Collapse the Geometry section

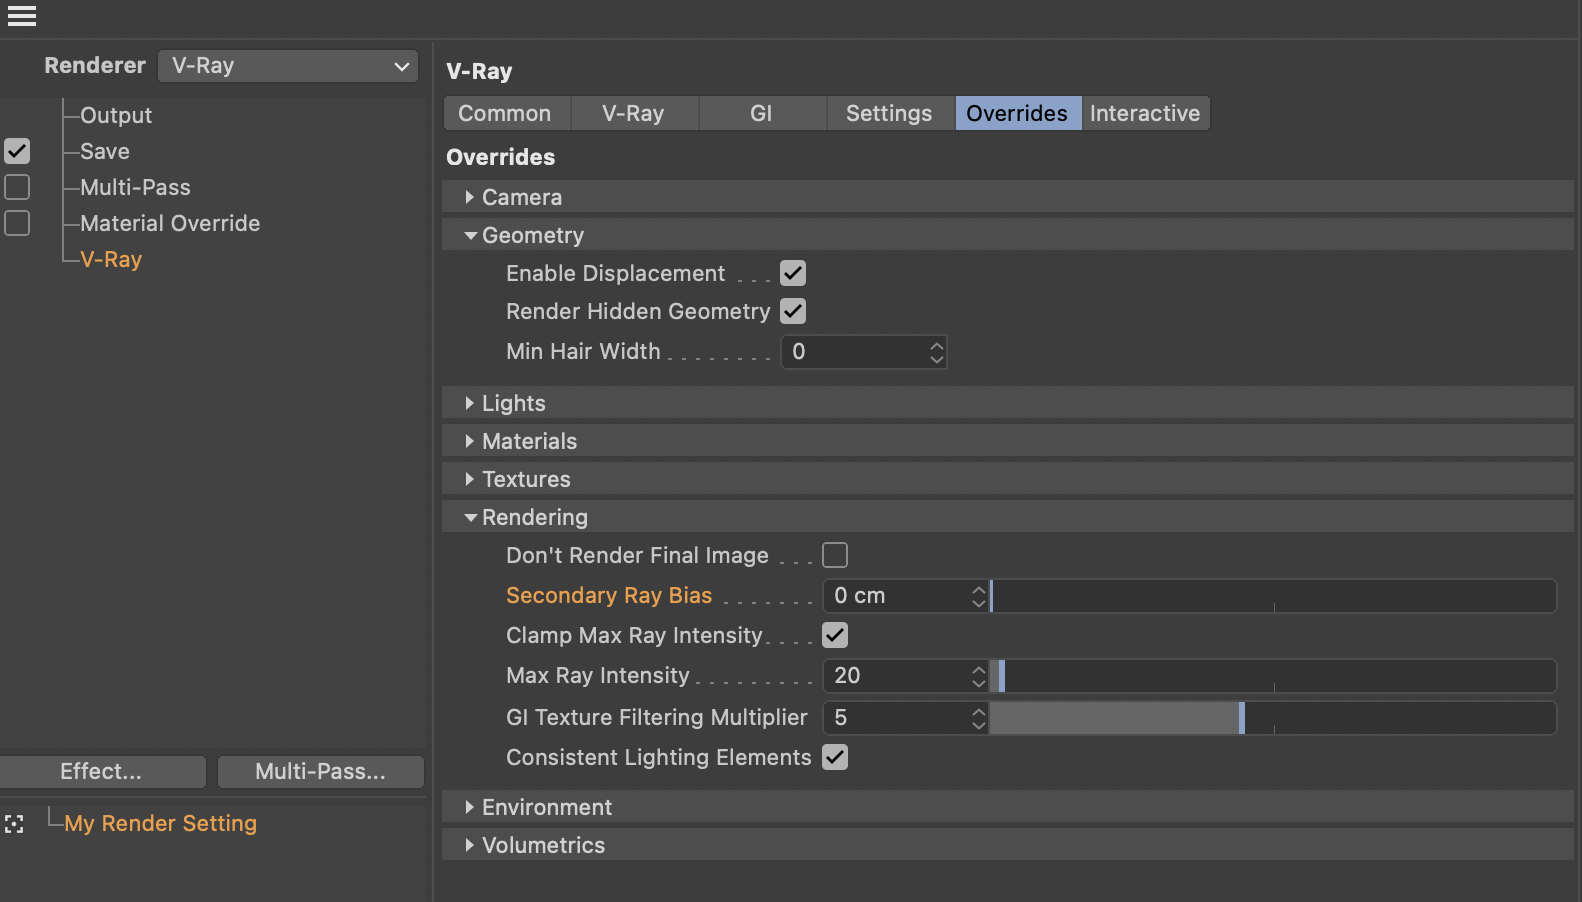pyautogui.click(x=1008, y=235)
